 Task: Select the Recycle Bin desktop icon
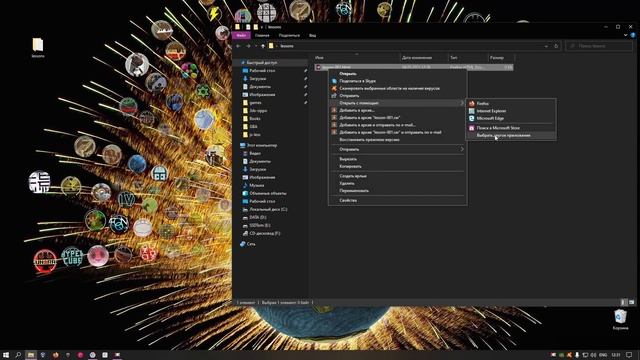point(620,320)
